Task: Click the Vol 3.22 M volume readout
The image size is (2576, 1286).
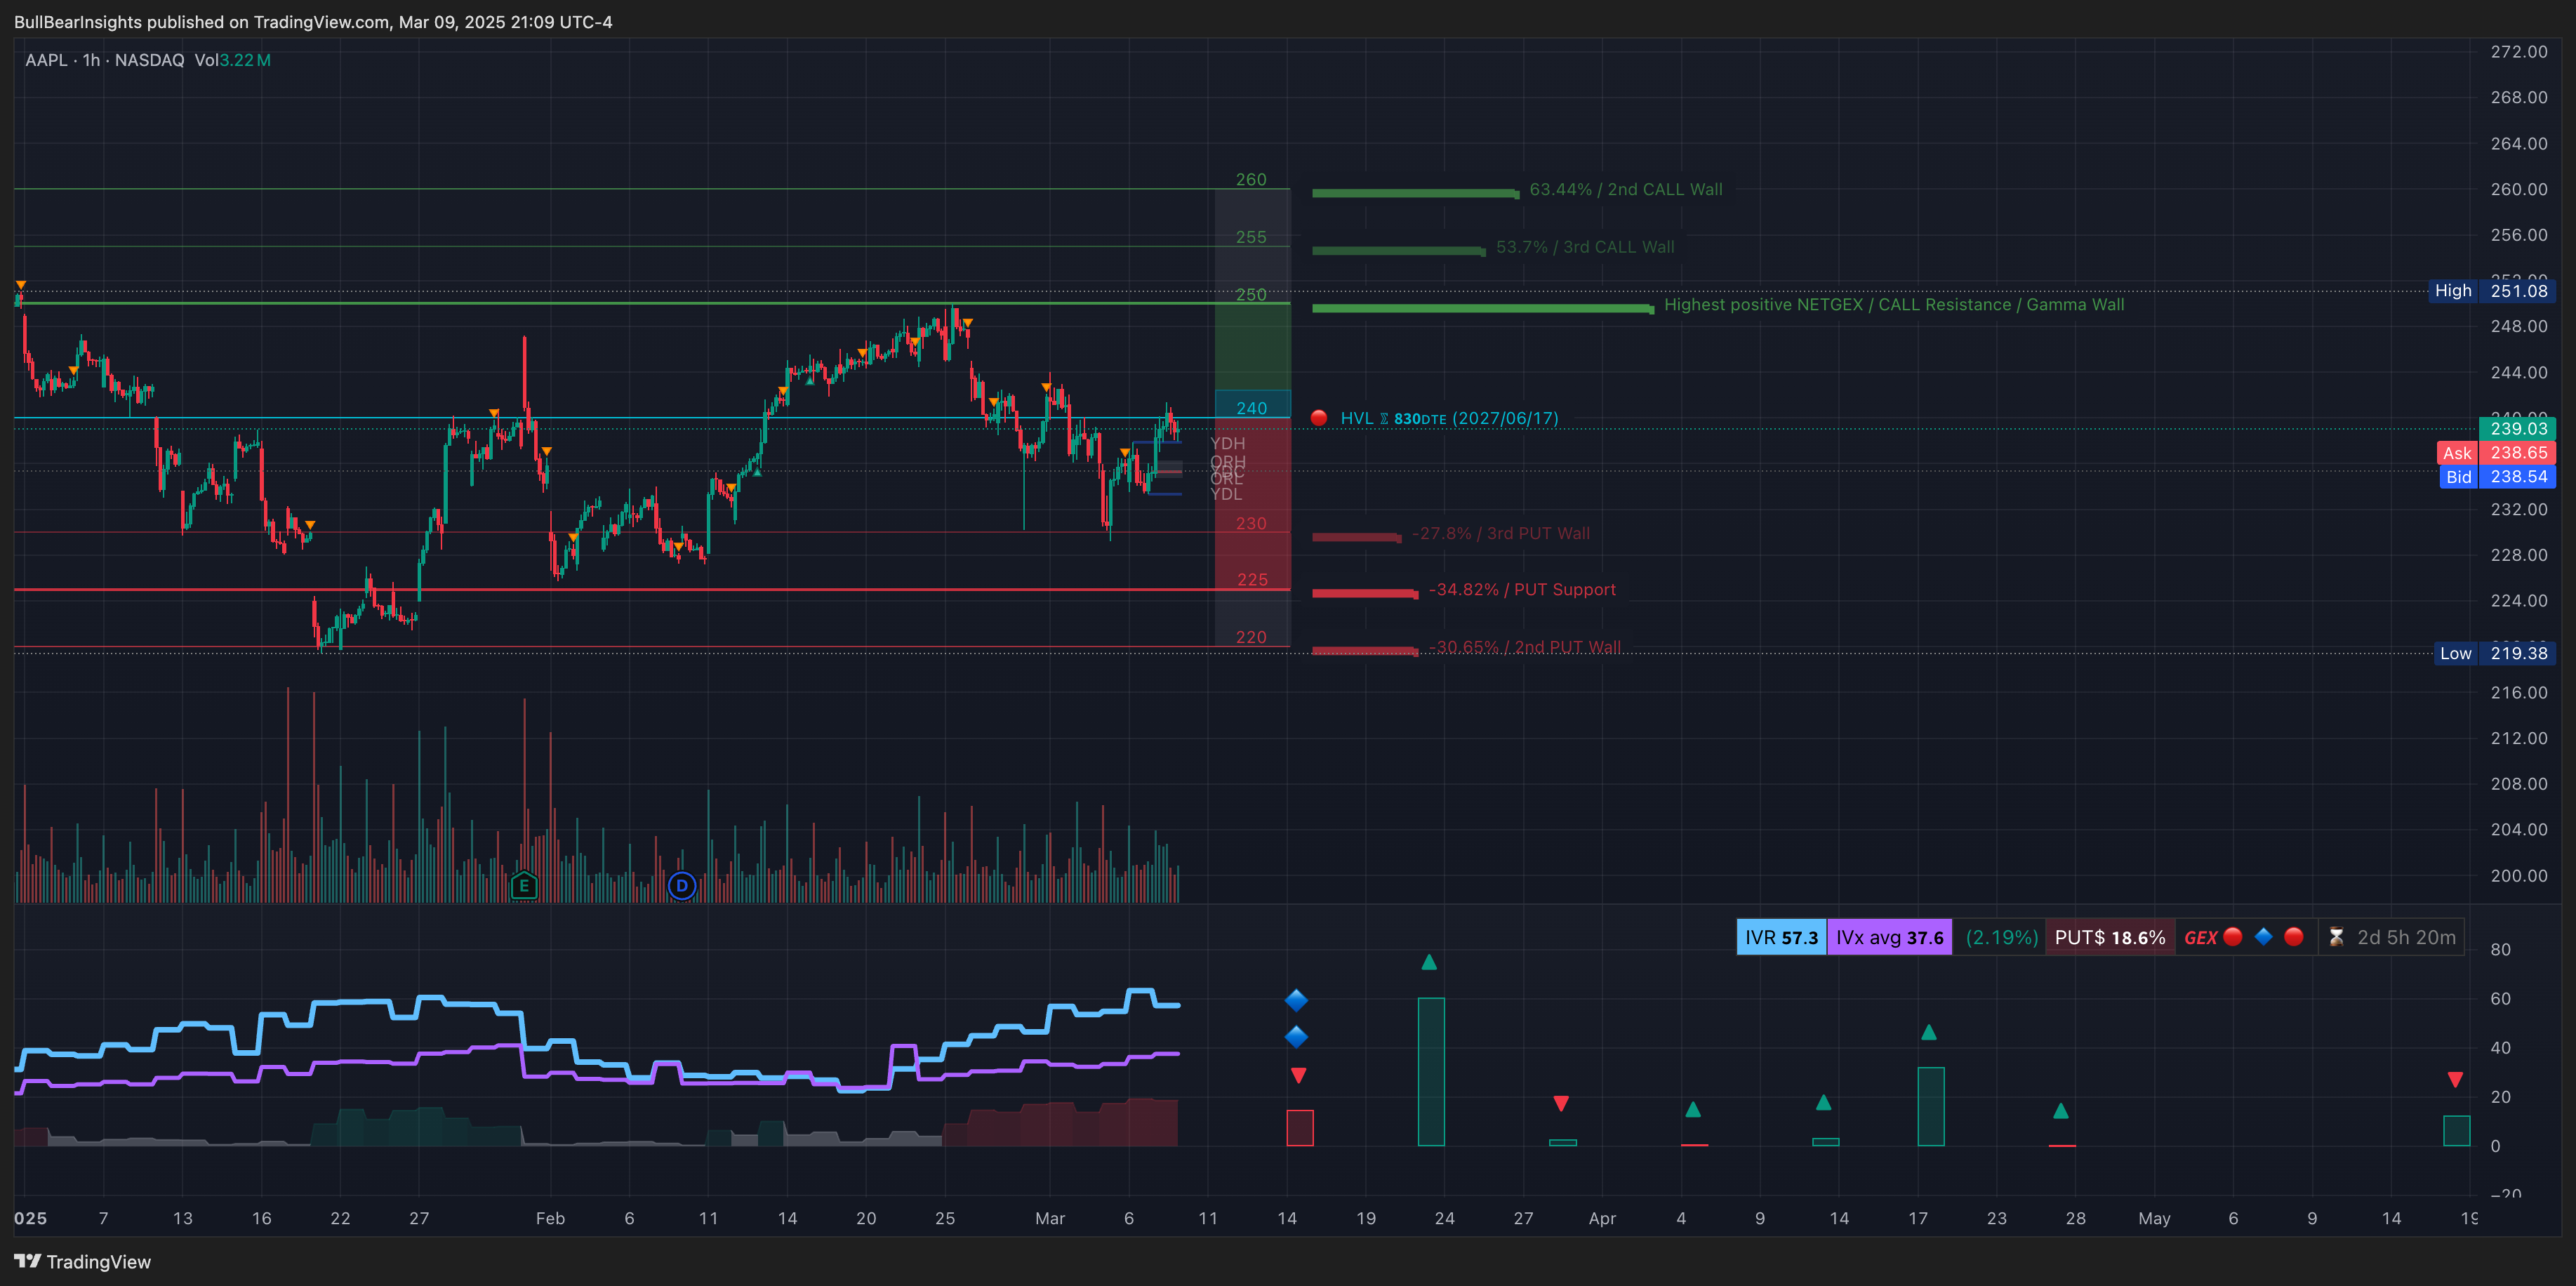Action: tap(232, 60)
